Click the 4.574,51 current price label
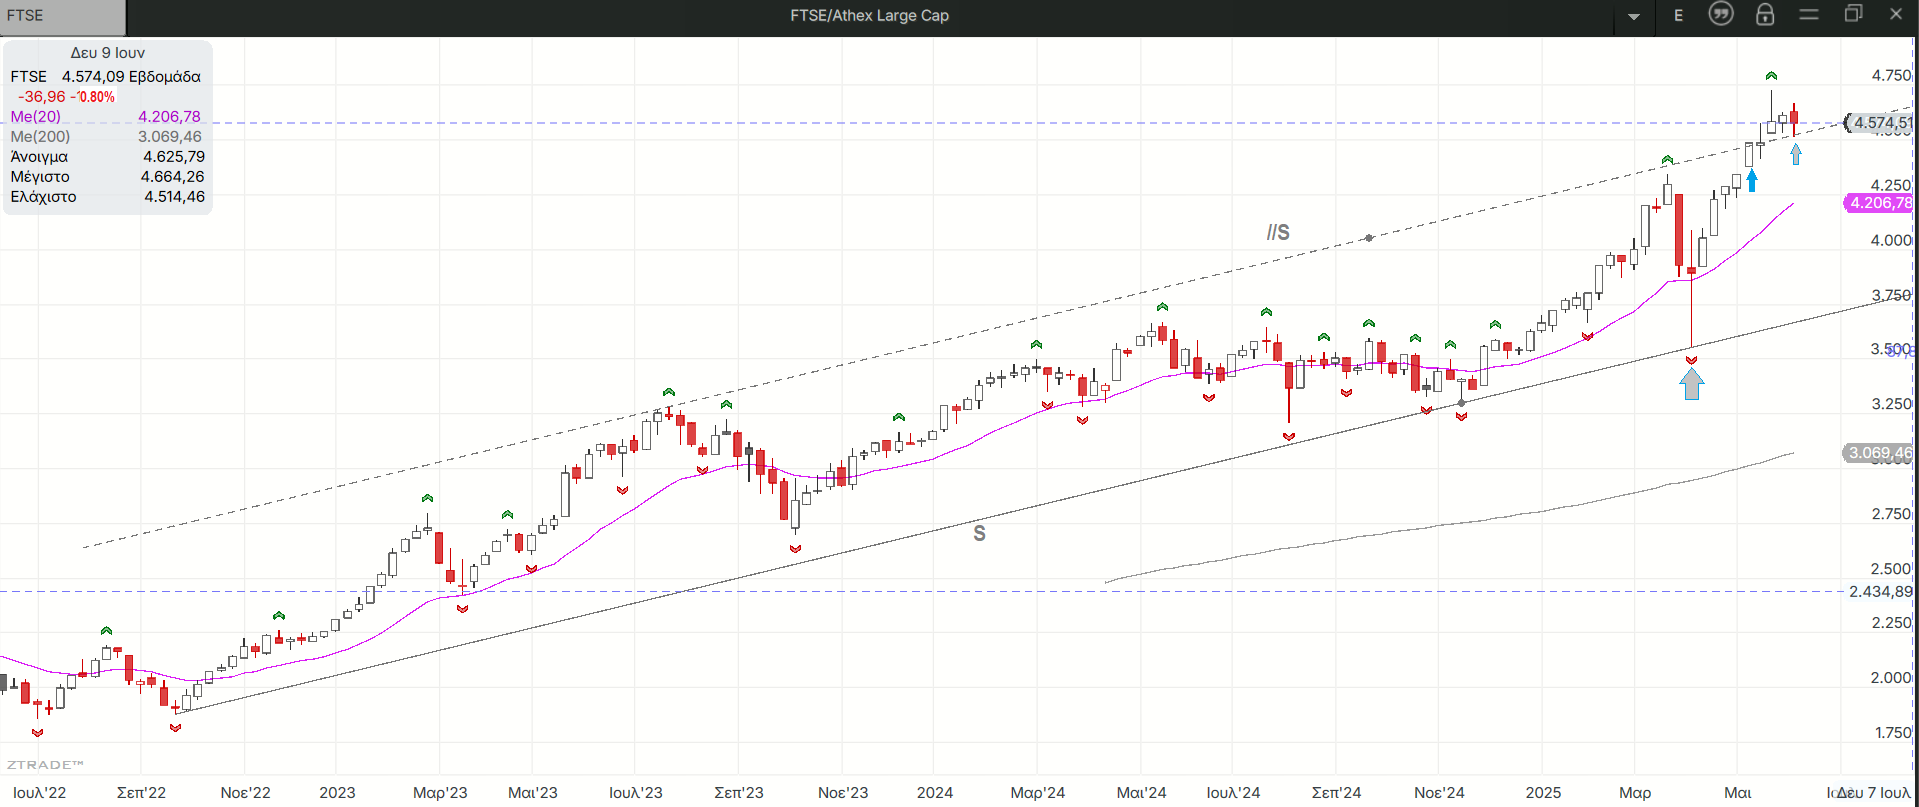Viewport: 1919px width, 807px height. click(1880, 123)
